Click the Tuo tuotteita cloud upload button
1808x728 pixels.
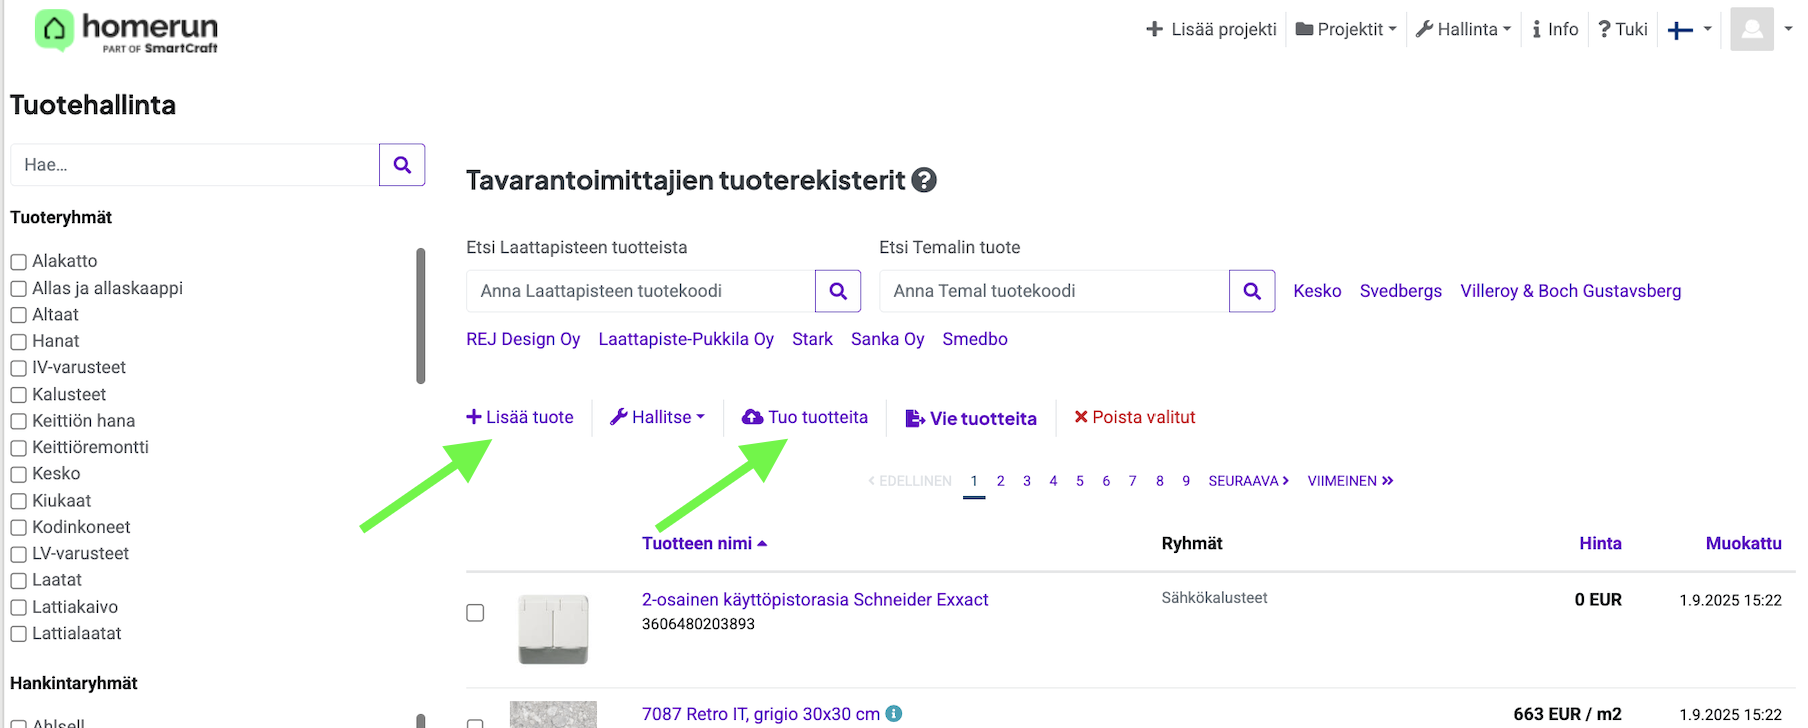click(805, 417)
